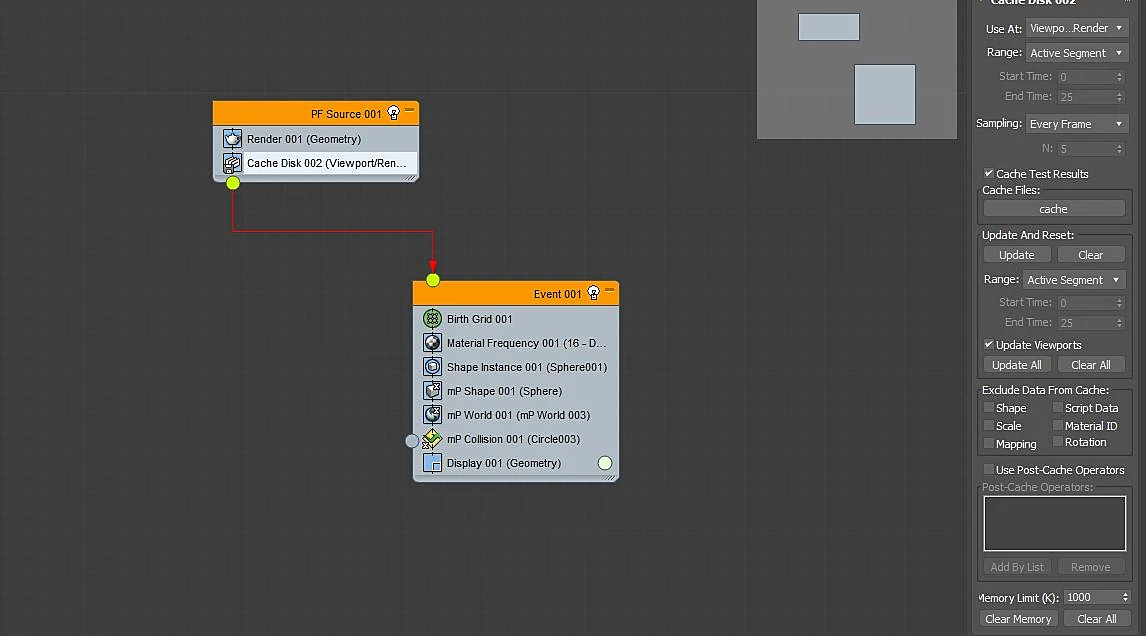Select Material Frequency 001 row
The width and height of the screenshot is (1146, 636).
[516, 343]
